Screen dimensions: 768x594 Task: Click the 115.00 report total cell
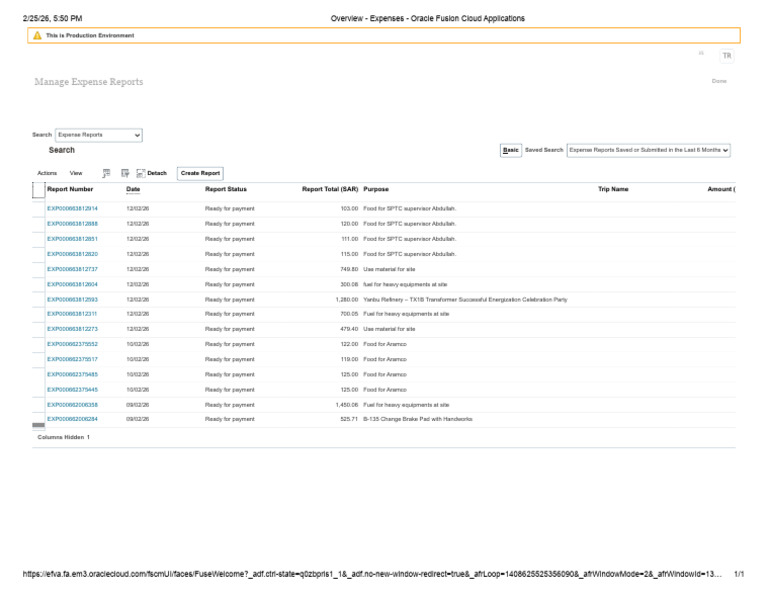coord(349,254)
